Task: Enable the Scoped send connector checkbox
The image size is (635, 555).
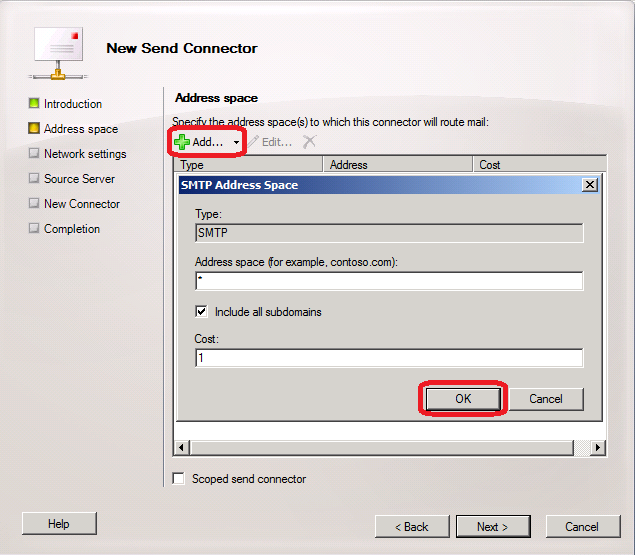Action: pyautogui.click(x=179, y=479)
